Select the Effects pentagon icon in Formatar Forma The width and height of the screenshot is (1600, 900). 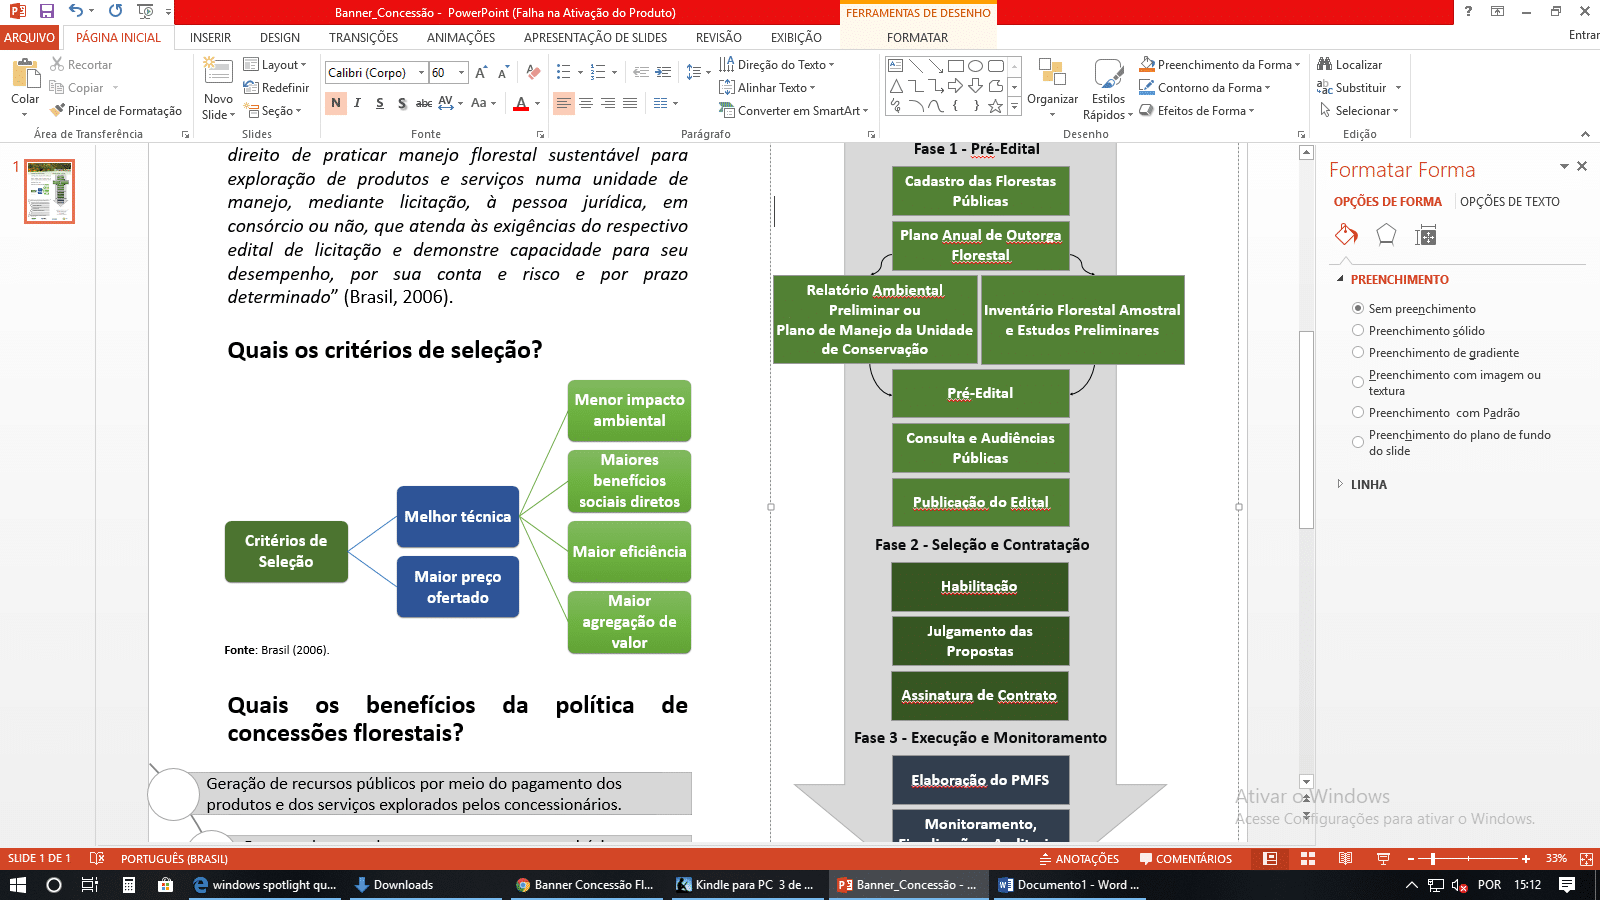1385,235
